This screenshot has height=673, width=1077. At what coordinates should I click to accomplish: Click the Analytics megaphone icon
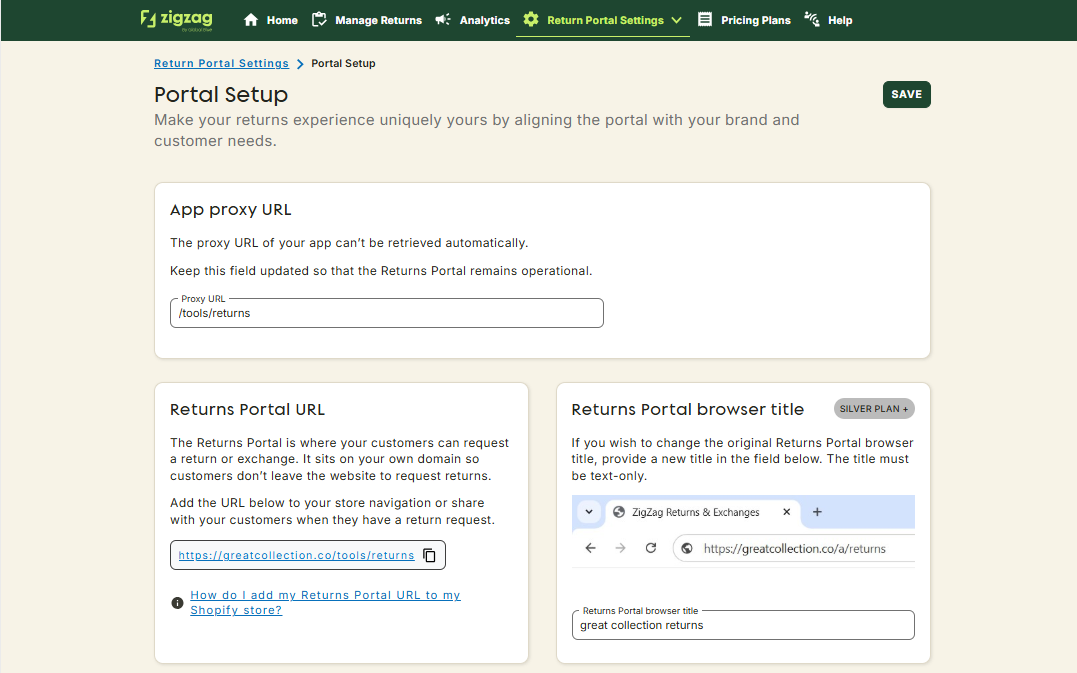pos(443,20)
